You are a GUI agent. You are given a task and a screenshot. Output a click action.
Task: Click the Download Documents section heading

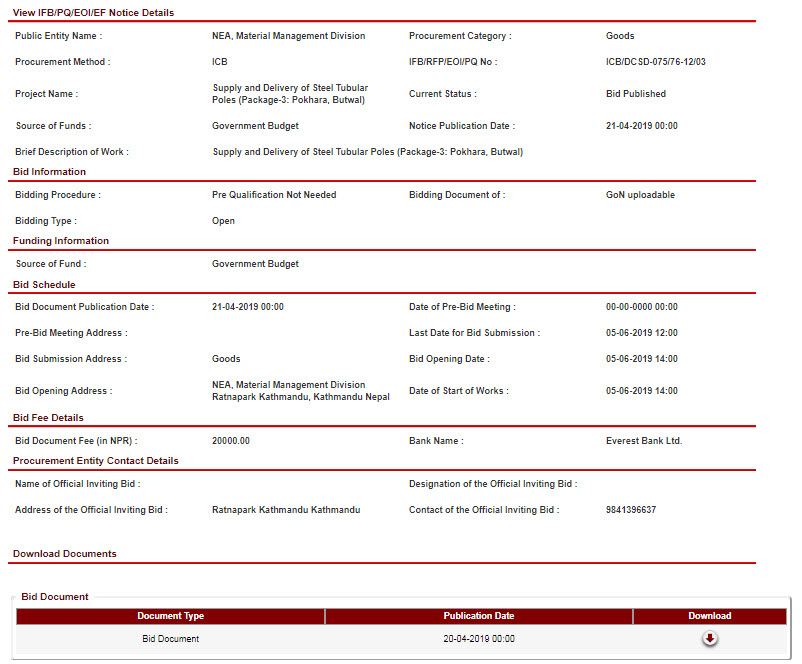[64, 553]
